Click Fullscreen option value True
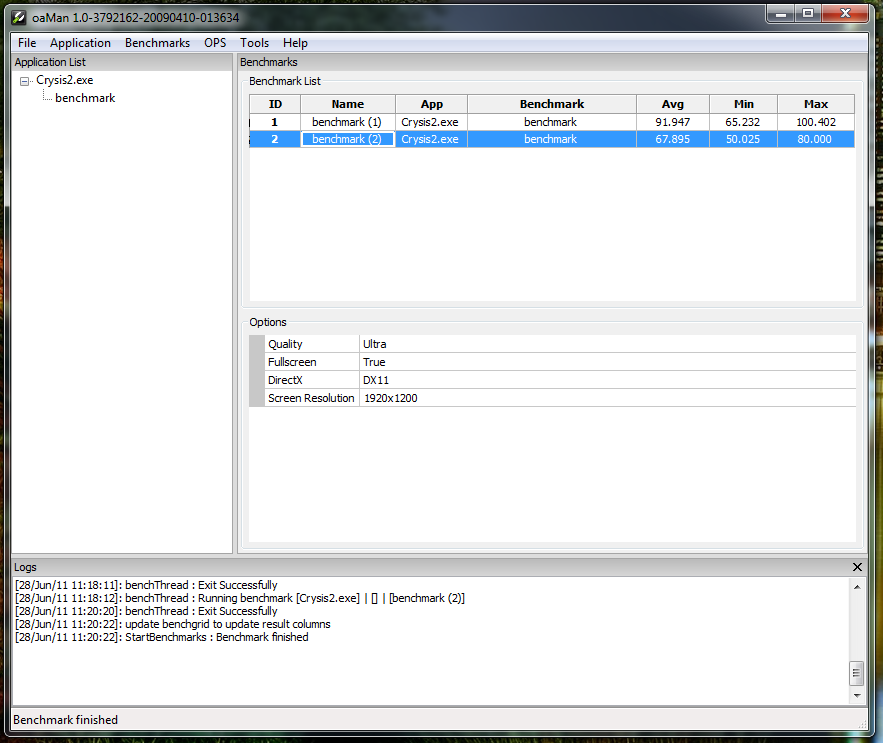 606,362
